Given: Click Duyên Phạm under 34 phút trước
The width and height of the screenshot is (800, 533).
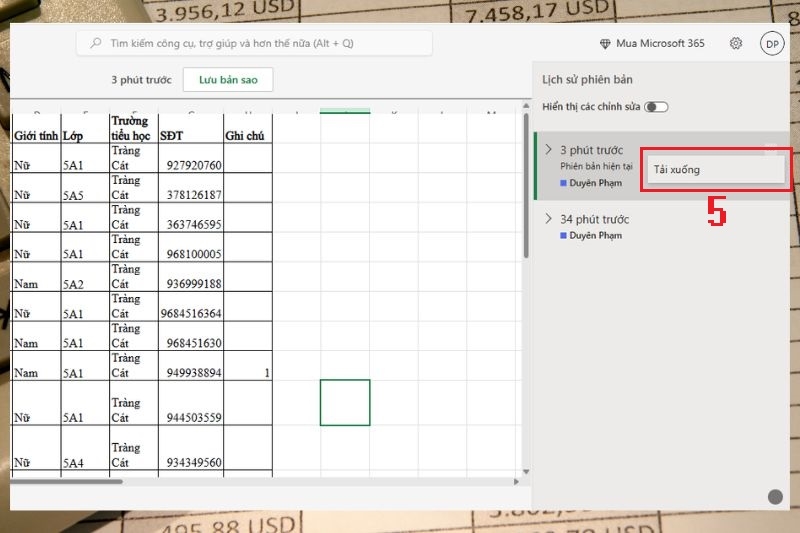Looking at the screenshot, I should click(x=595, y=235).
